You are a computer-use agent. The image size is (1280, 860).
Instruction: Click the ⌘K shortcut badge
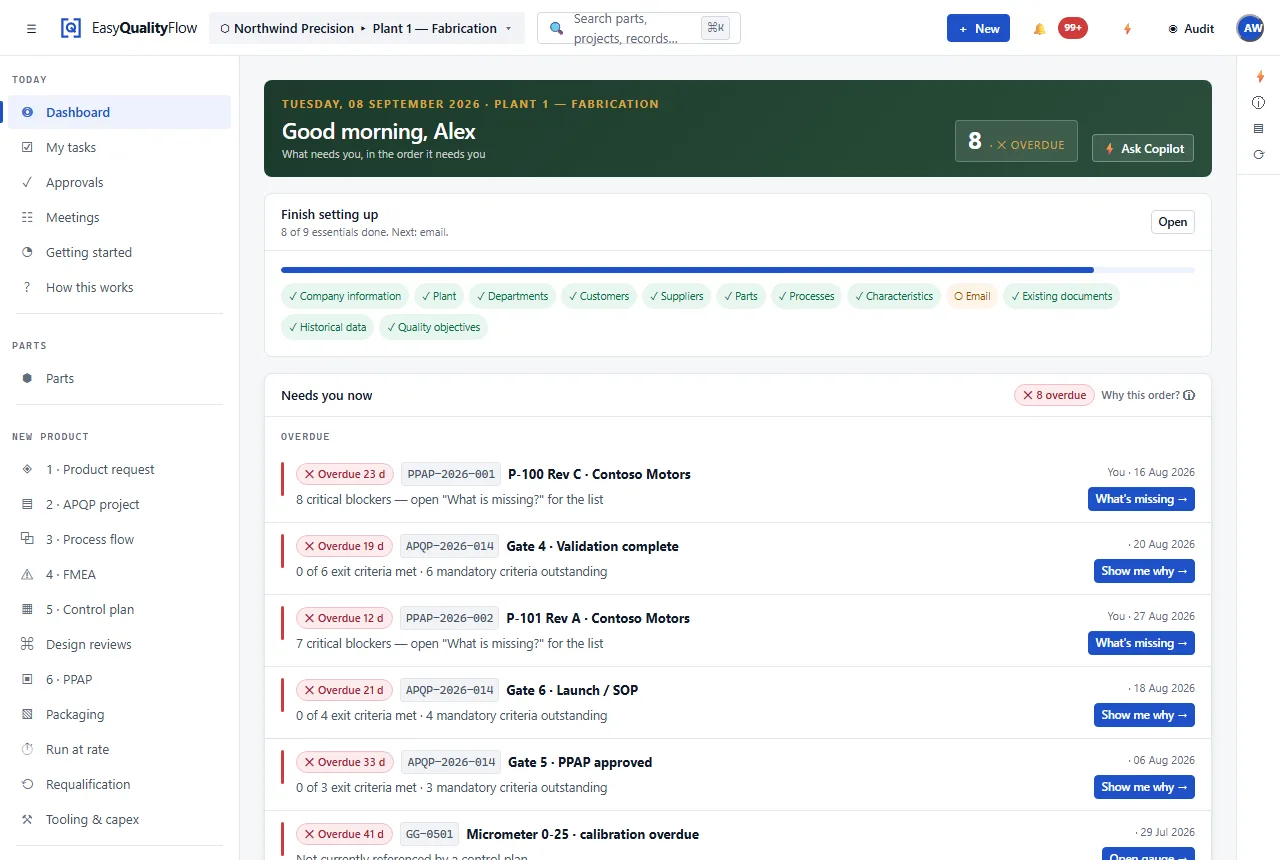click(x=715, y=28)
